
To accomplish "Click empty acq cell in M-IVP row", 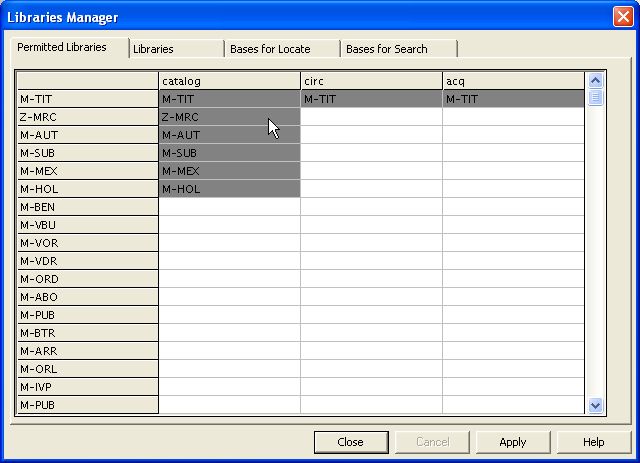I will [513, 387].
